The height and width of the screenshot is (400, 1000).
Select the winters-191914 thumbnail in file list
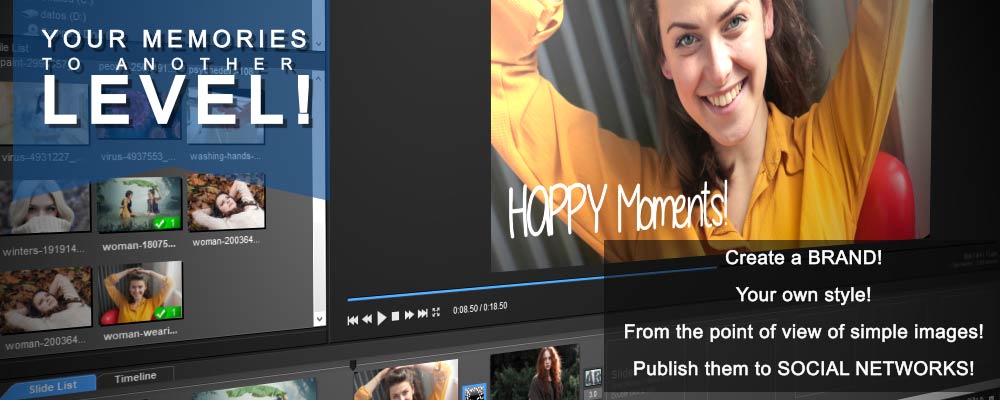[45, 207]
